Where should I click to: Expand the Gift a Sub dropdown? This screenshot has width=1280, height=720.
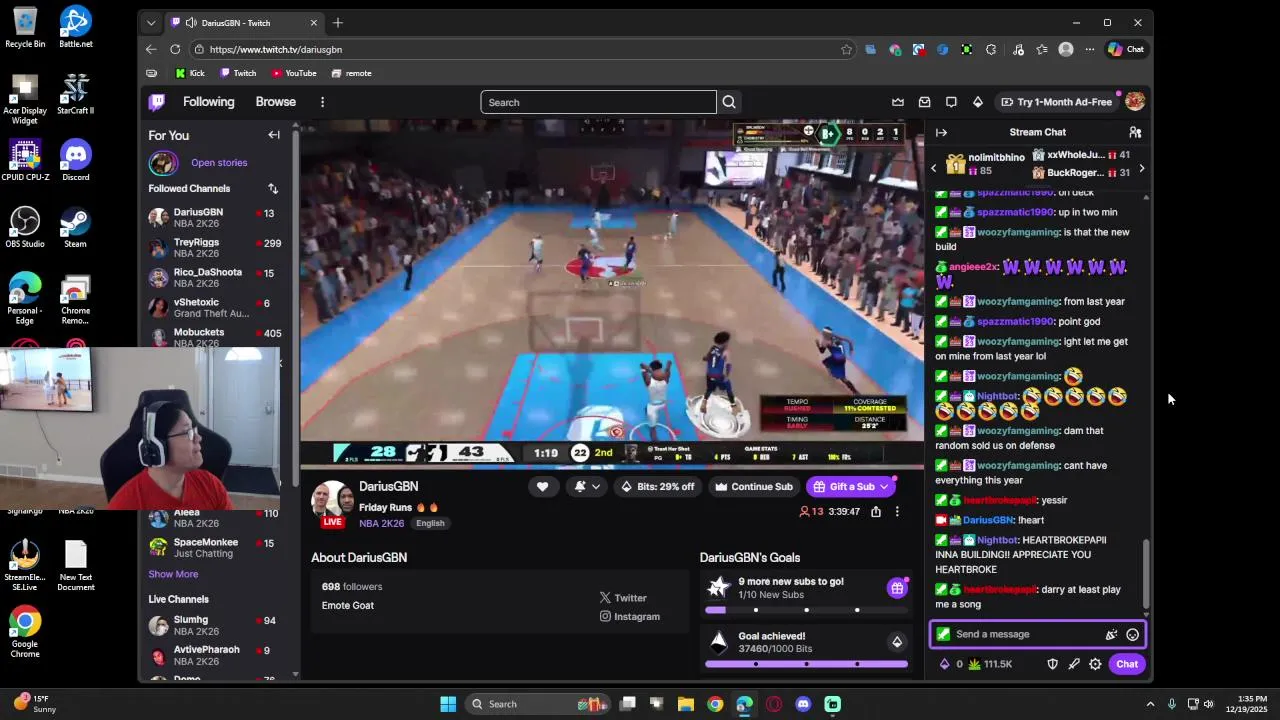click(x=884, y=487)
